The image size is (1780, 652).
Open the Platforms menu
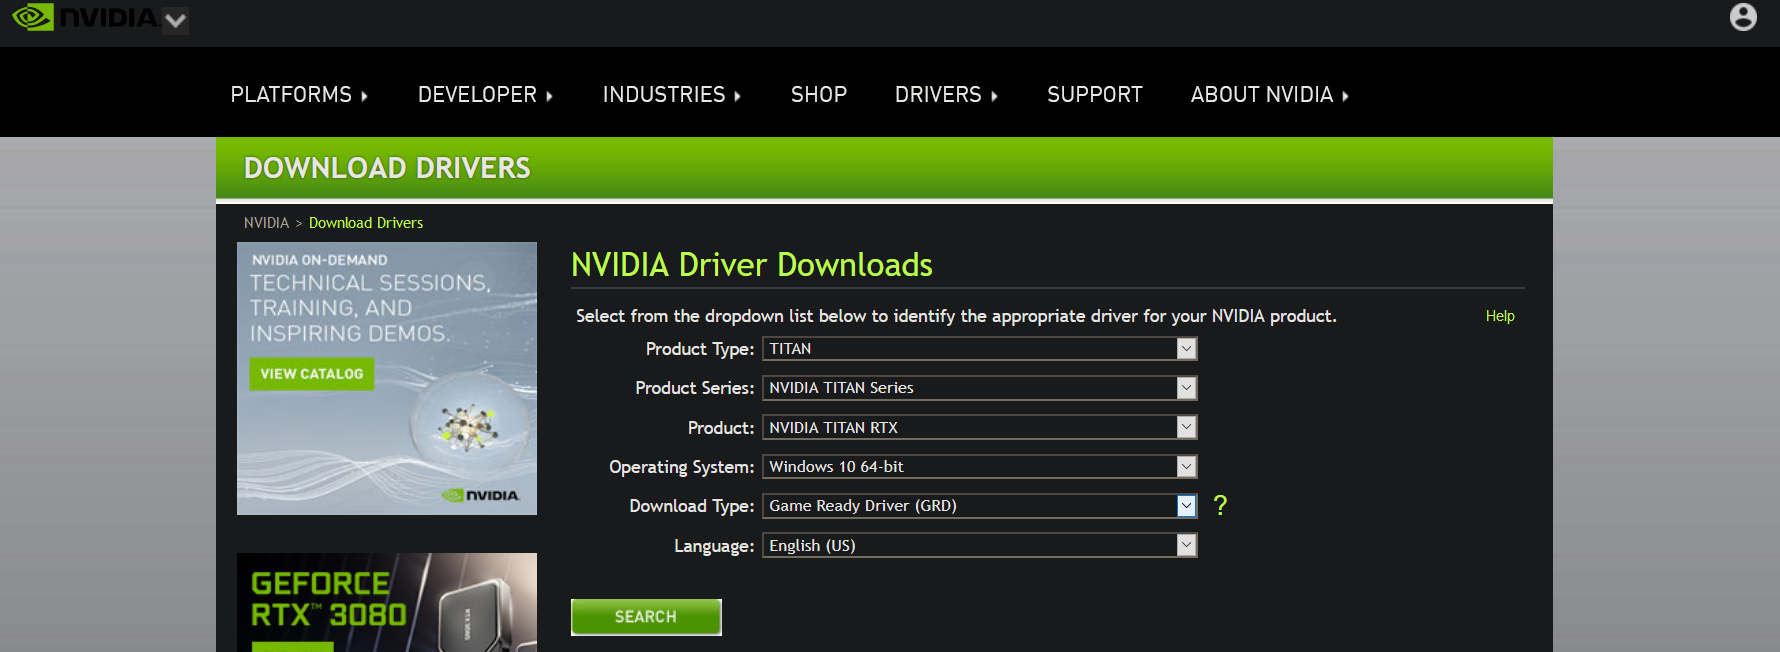299,94
